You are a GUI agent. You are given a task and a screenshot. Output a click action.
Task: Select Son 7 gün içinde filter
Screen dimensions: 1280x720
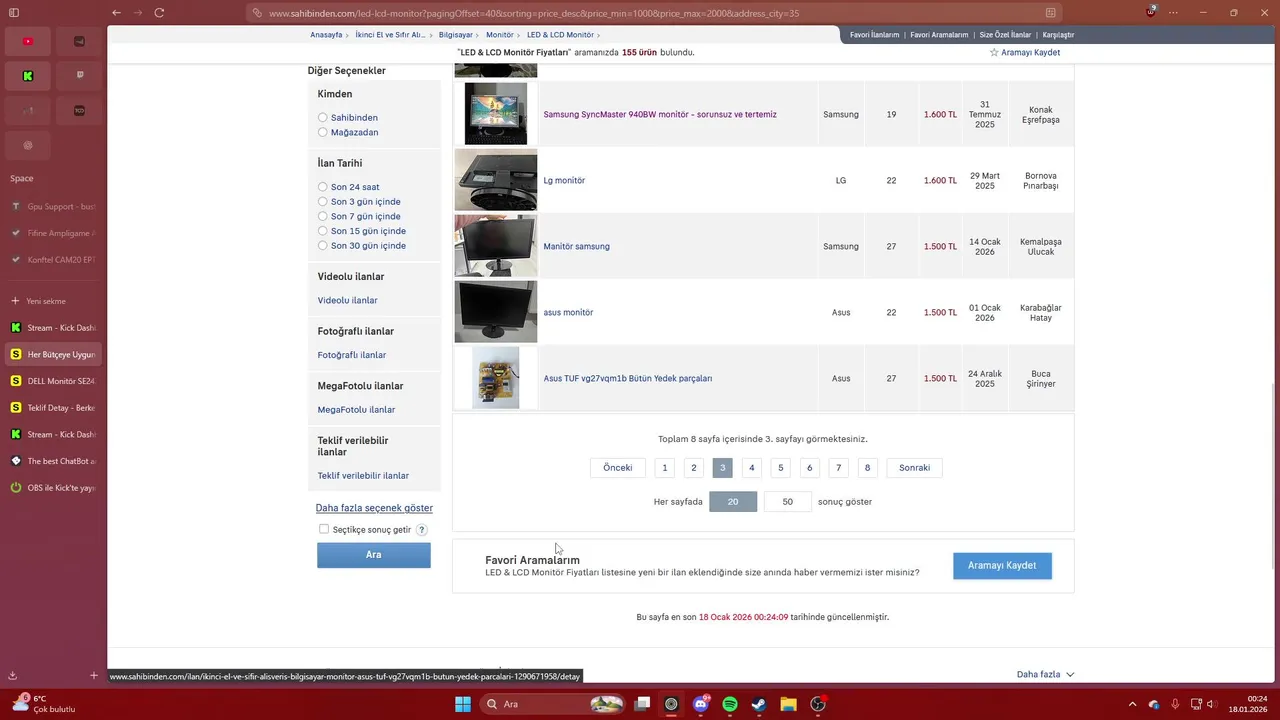(x=322, y=216)
